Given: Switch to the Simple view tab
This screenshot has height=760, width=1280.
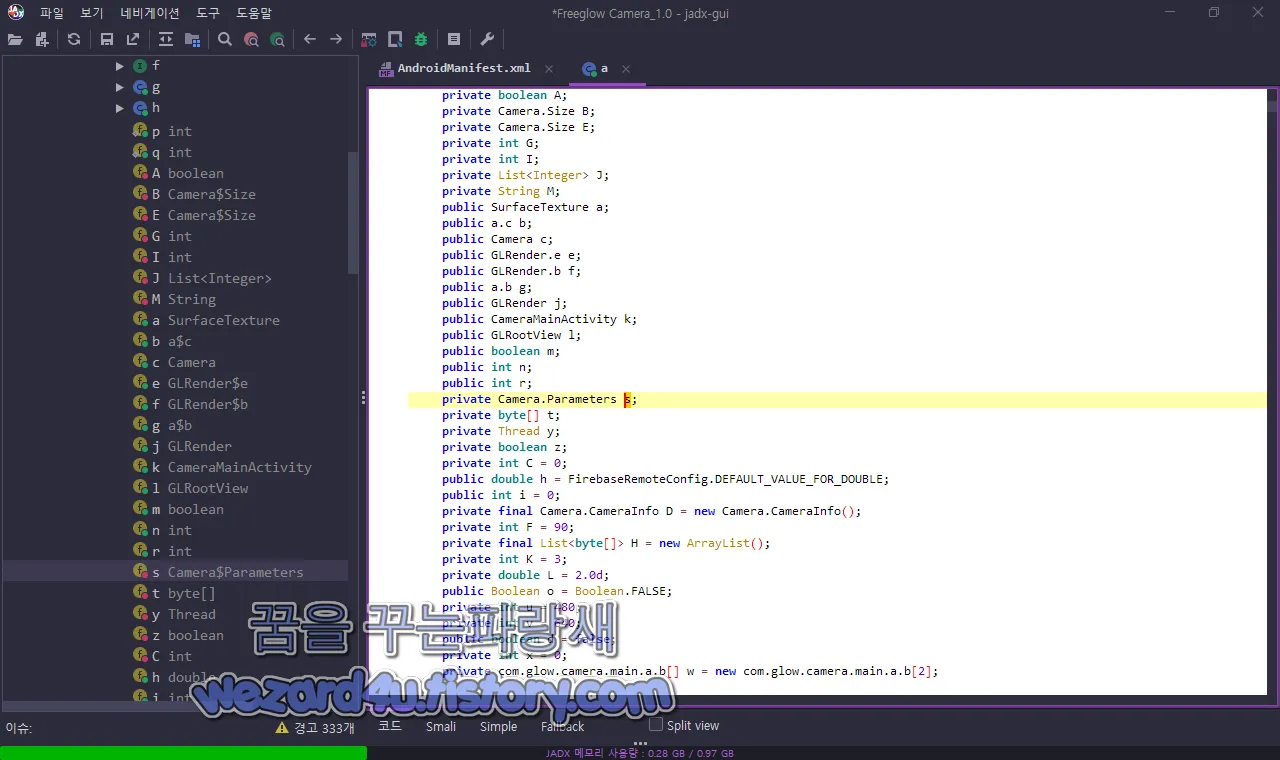Looking at the screenshot, I should pyautogui.click(x=498, y=726).
